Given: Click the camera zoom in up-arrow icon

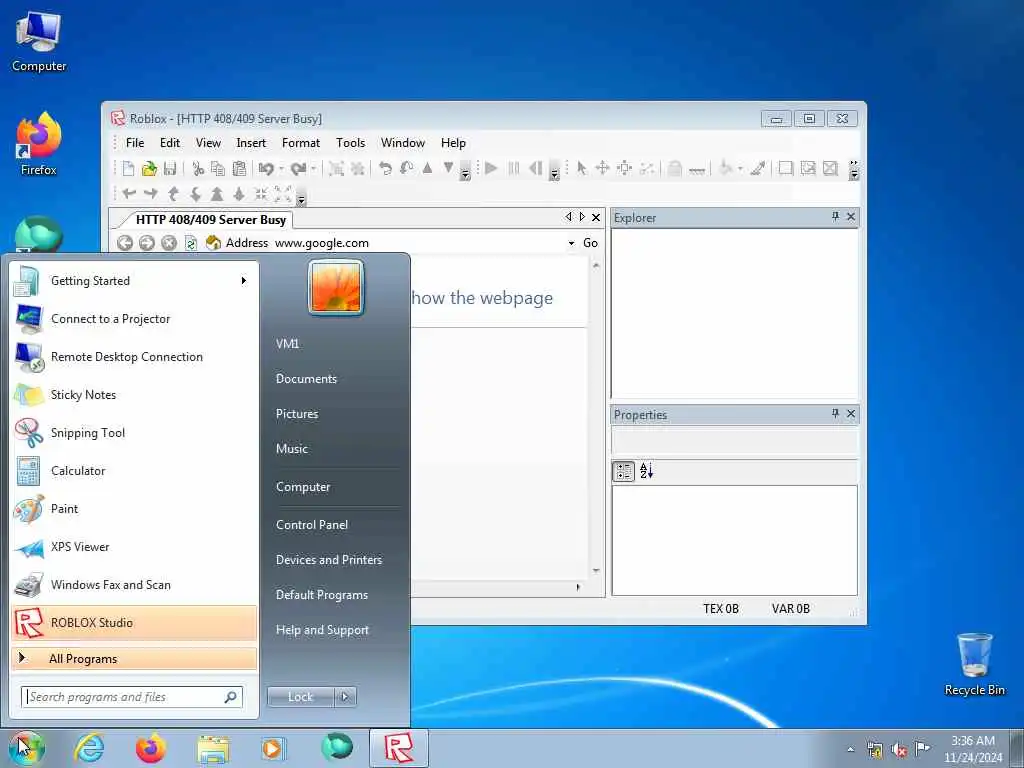Looking at the screenshot, I should point(217,193).
